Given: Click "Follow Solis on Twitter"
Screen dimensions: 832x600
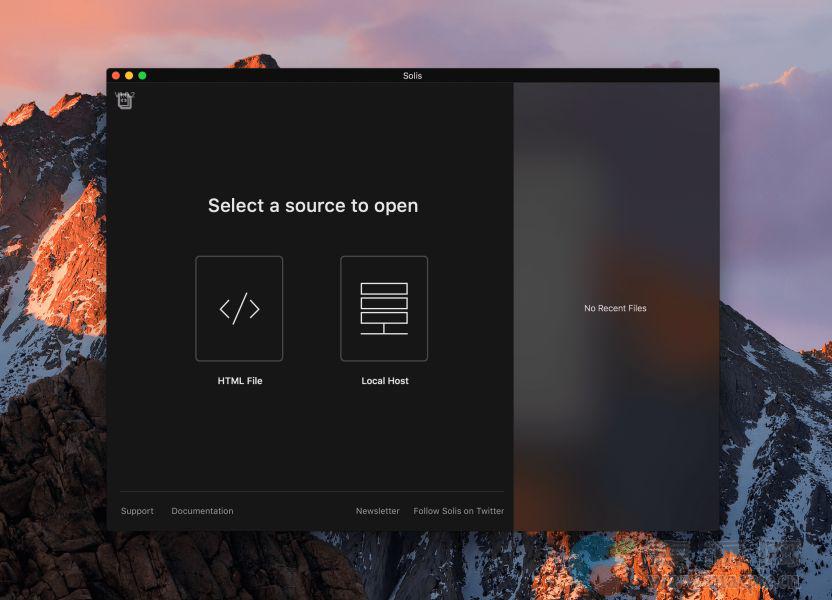Looking at the screenshot, I should 458,511.
